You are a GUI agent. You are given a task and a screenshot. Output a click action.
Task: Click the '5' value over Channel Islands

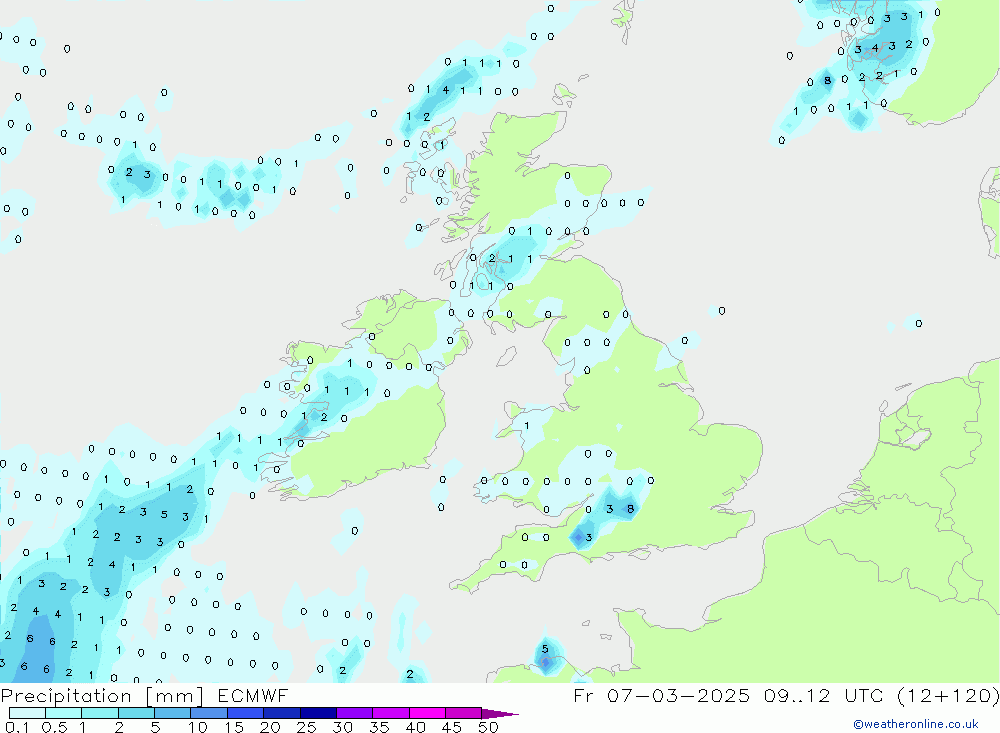pos(545,649)
